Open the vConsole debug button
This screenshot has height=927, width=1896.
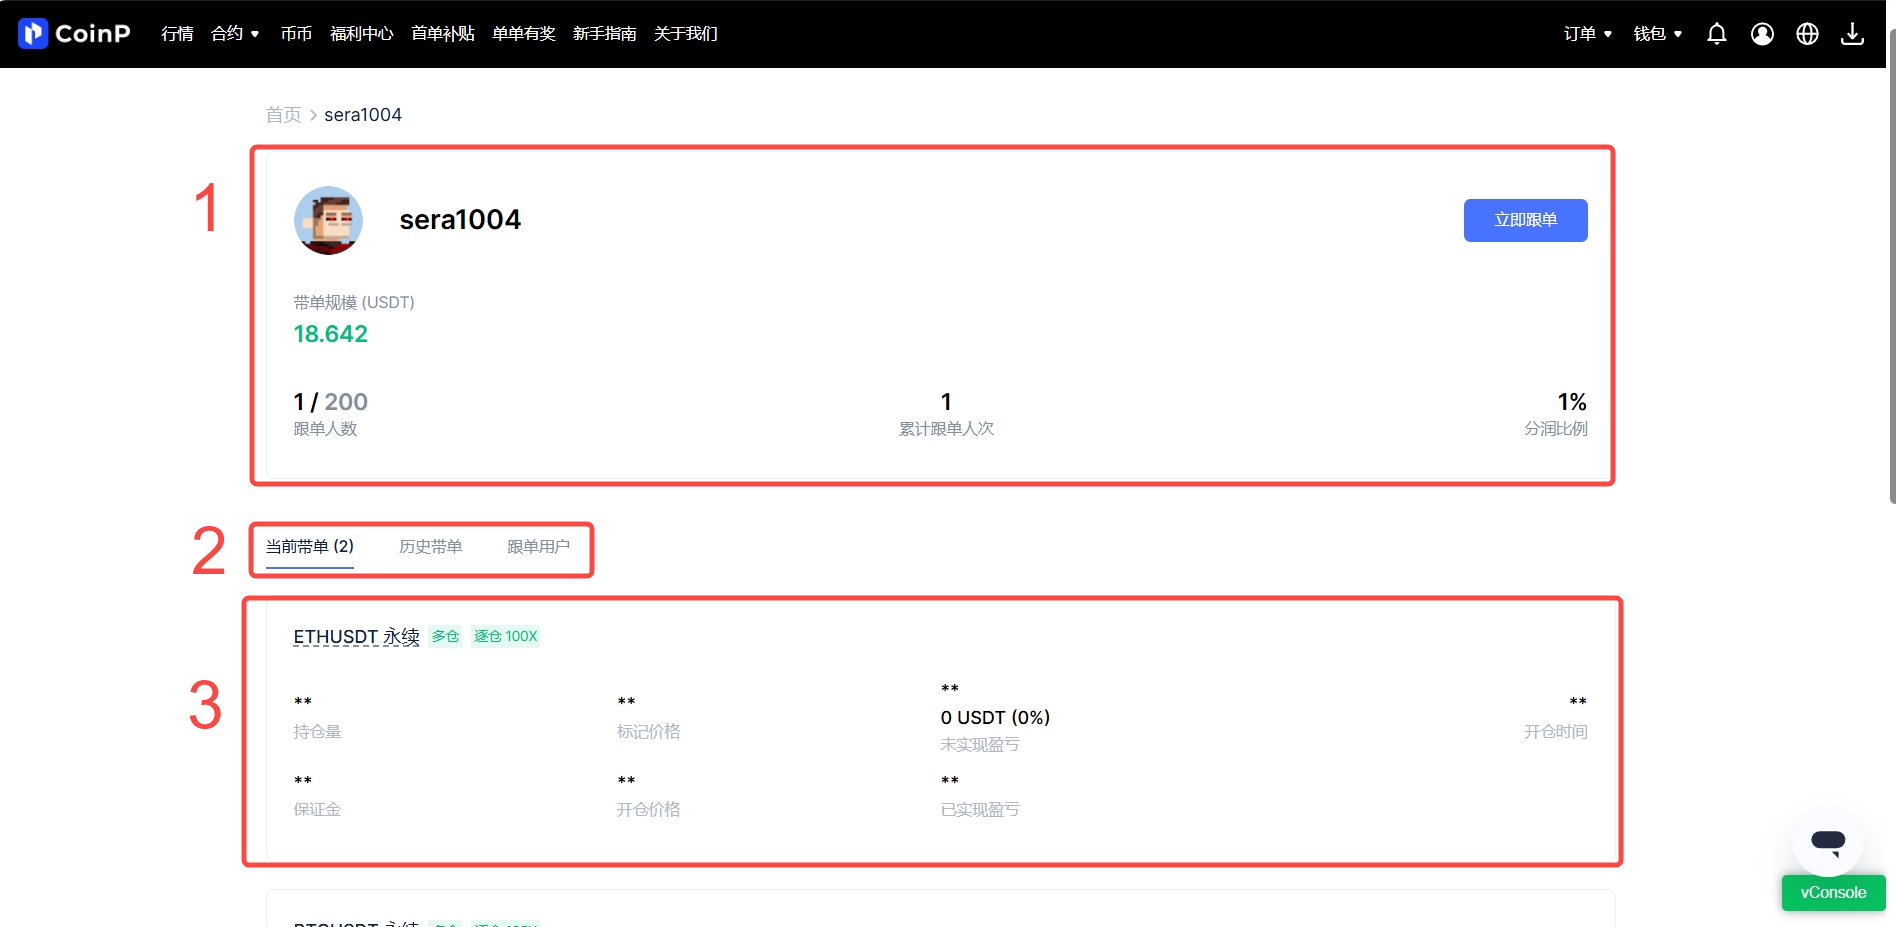coord(1832,893)
